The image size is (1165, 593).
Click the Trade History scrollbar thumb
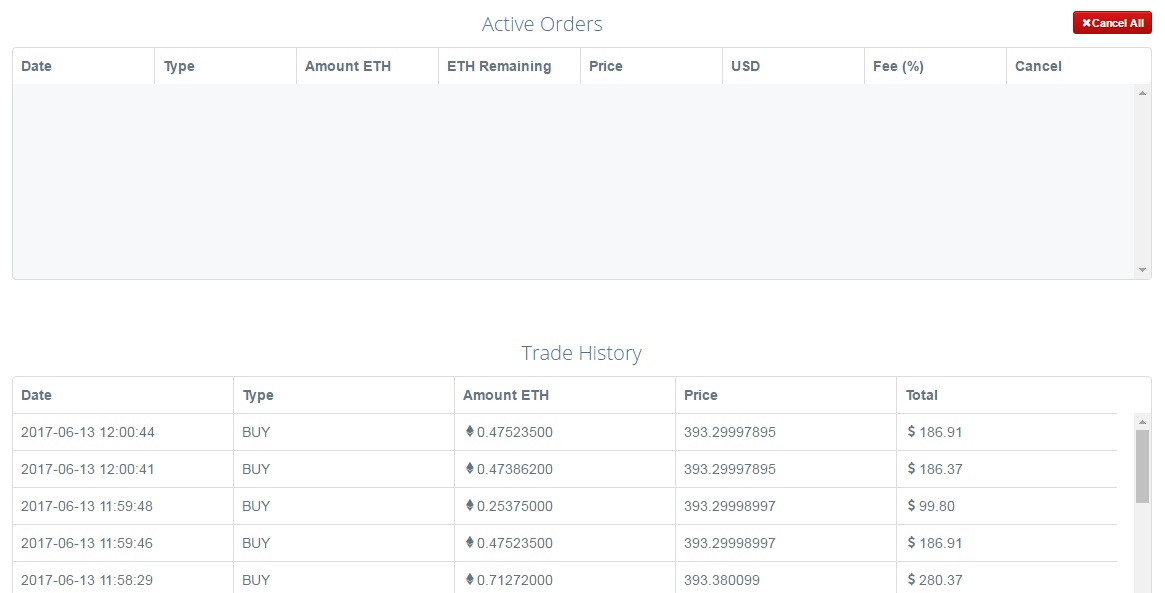[1142, 466]
